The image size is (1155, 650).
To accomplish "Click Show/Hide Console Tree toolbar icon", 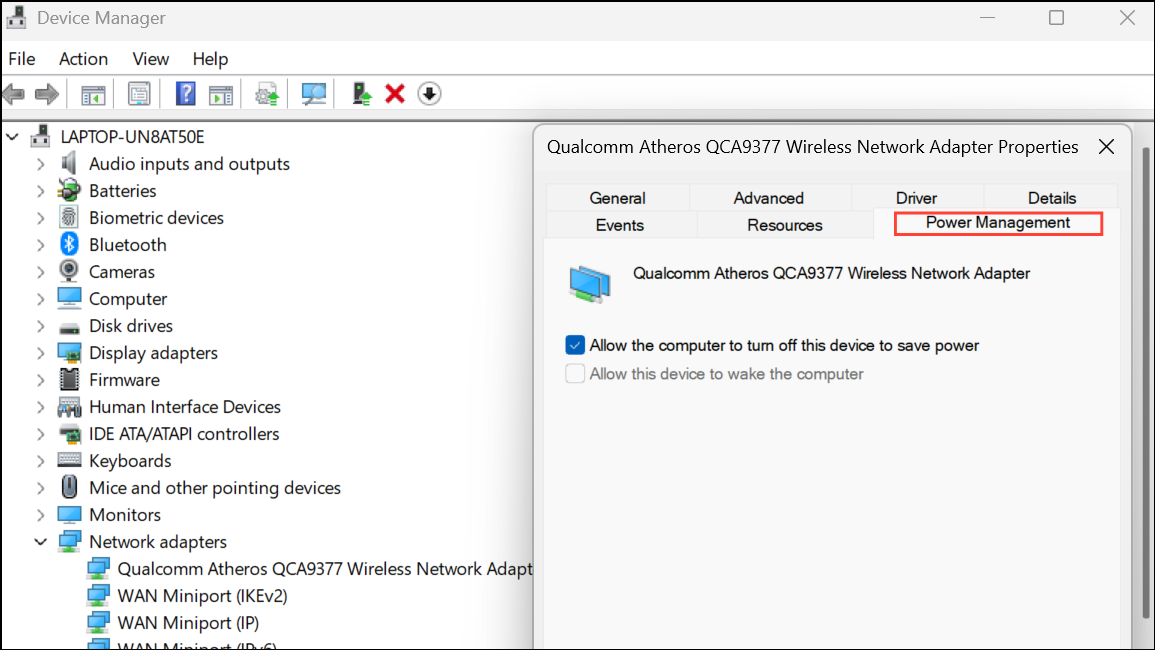I will click(93, 94).
